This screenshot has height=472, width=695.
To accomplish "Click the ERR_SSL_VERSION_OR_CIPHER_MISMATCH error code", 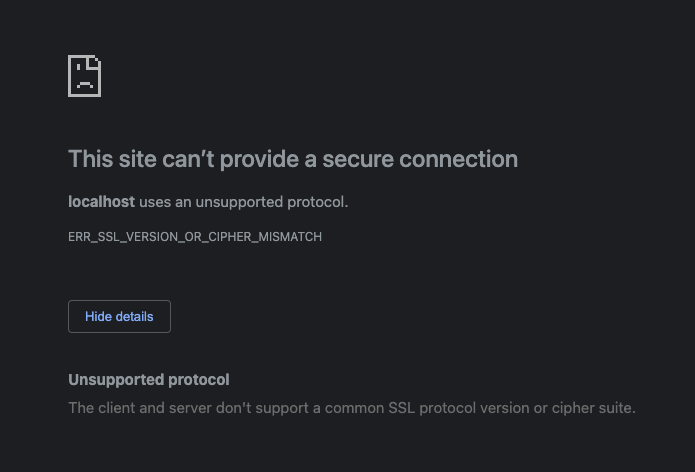I will (x=195, y=237).
